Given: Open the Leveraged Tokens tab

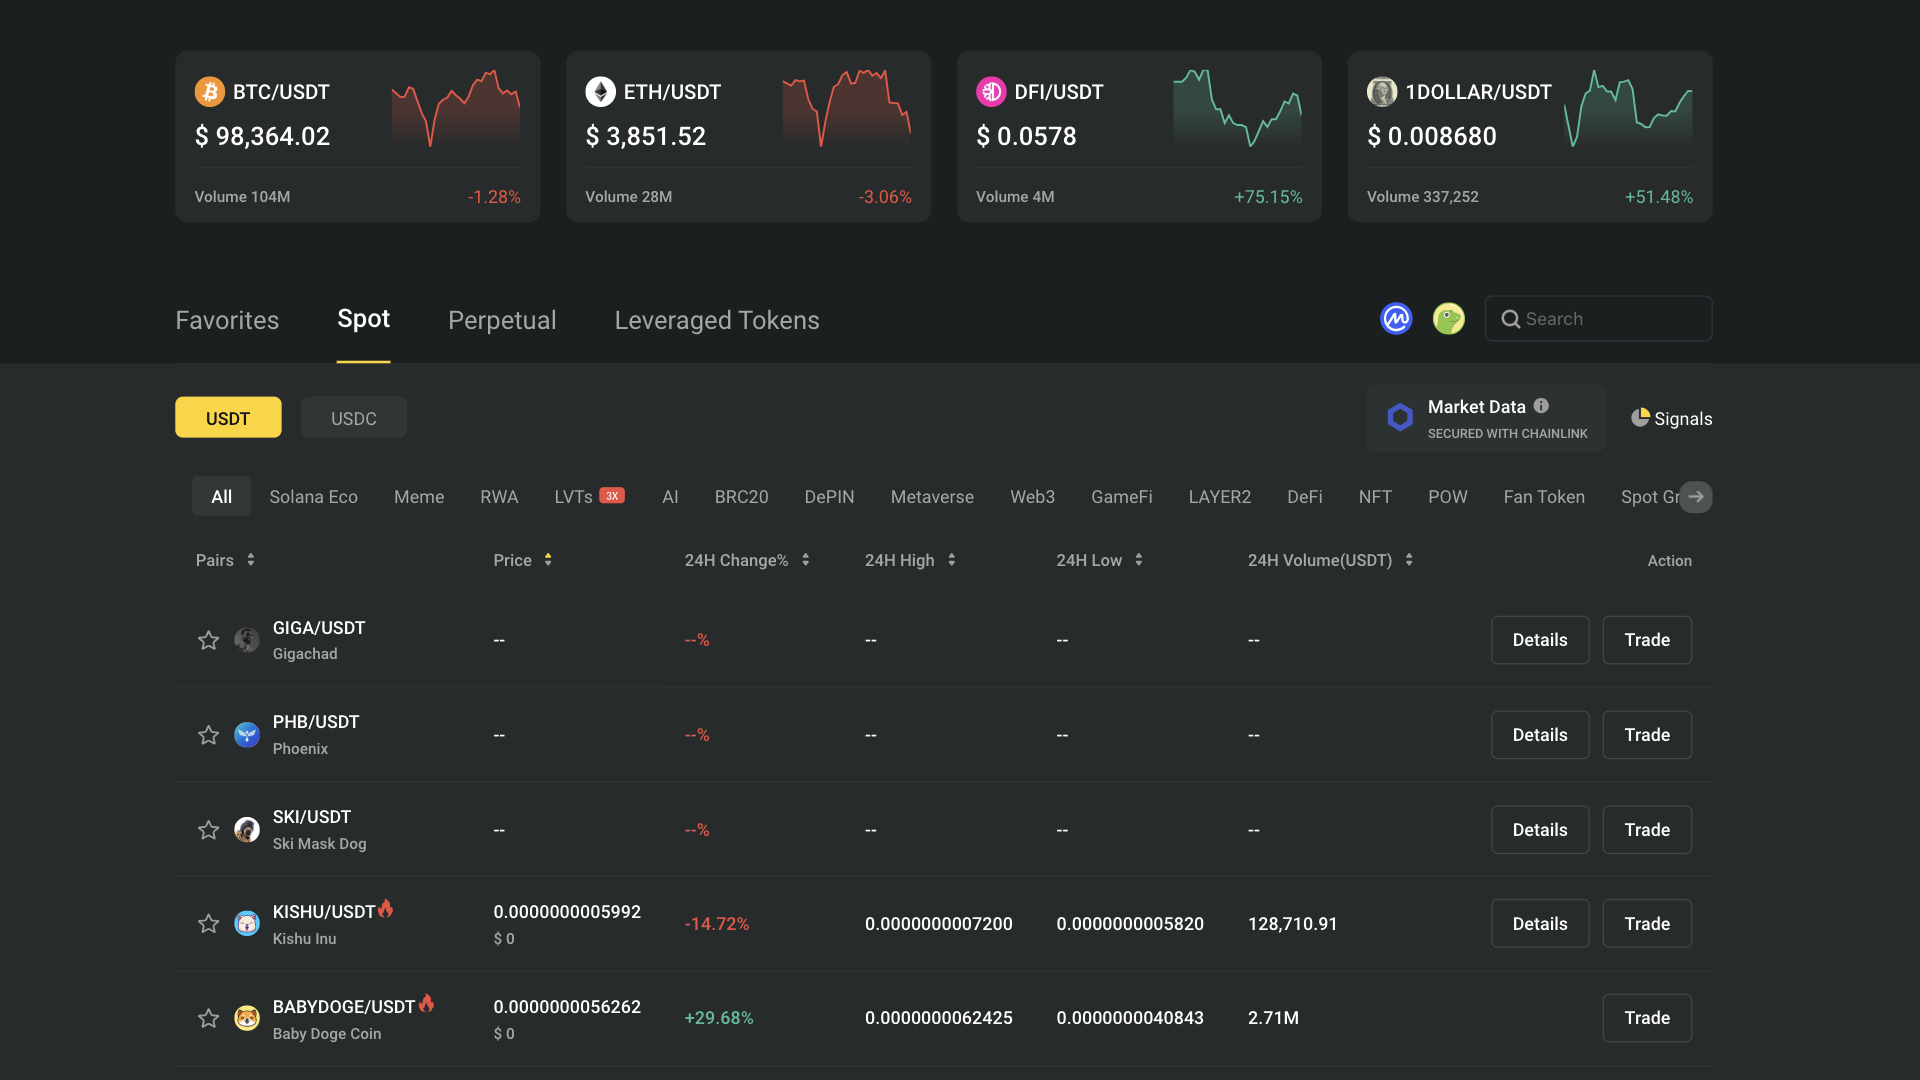Looking at the screenshot, I should 716,320.
